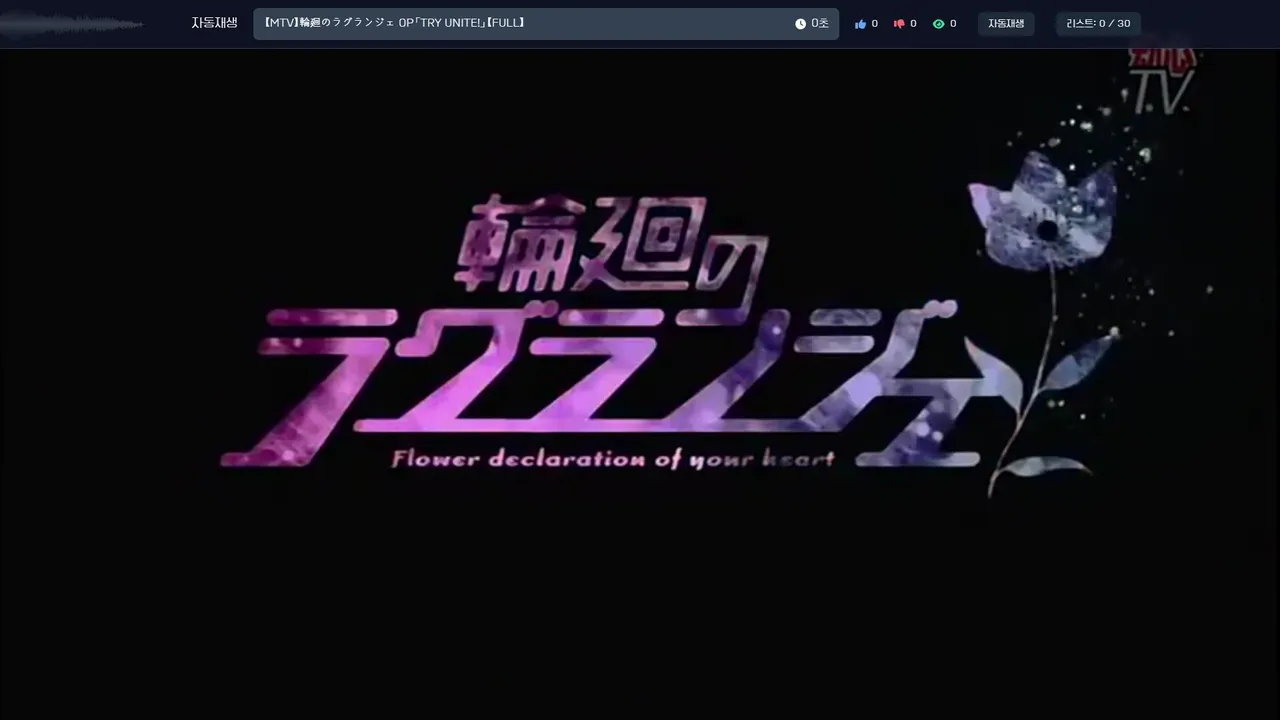Click the 0초 timer text
This screenshot has width=1280, height=720.
pyautogui.click(x=820, y=24)
